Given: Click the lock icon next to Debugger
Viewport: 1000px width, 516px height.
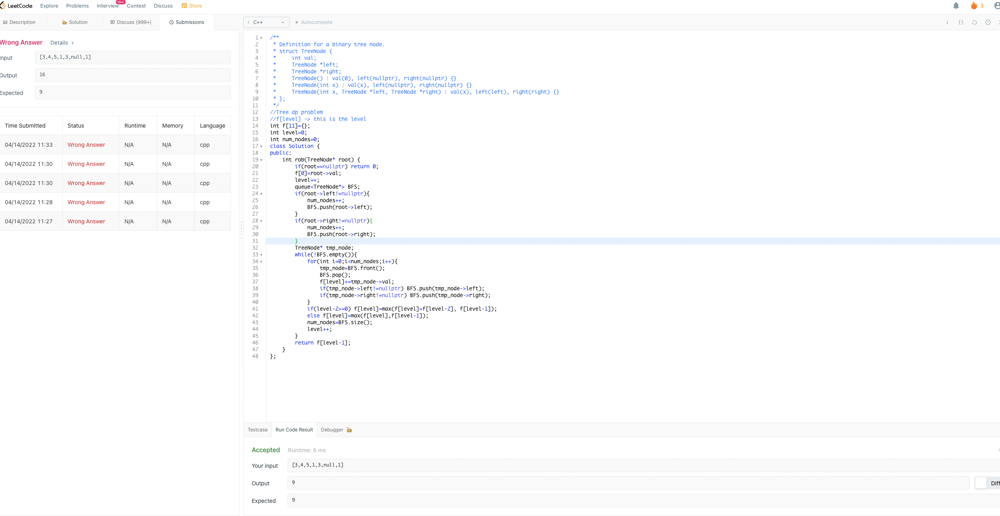Looking at the screenshot, I should 349,430.
